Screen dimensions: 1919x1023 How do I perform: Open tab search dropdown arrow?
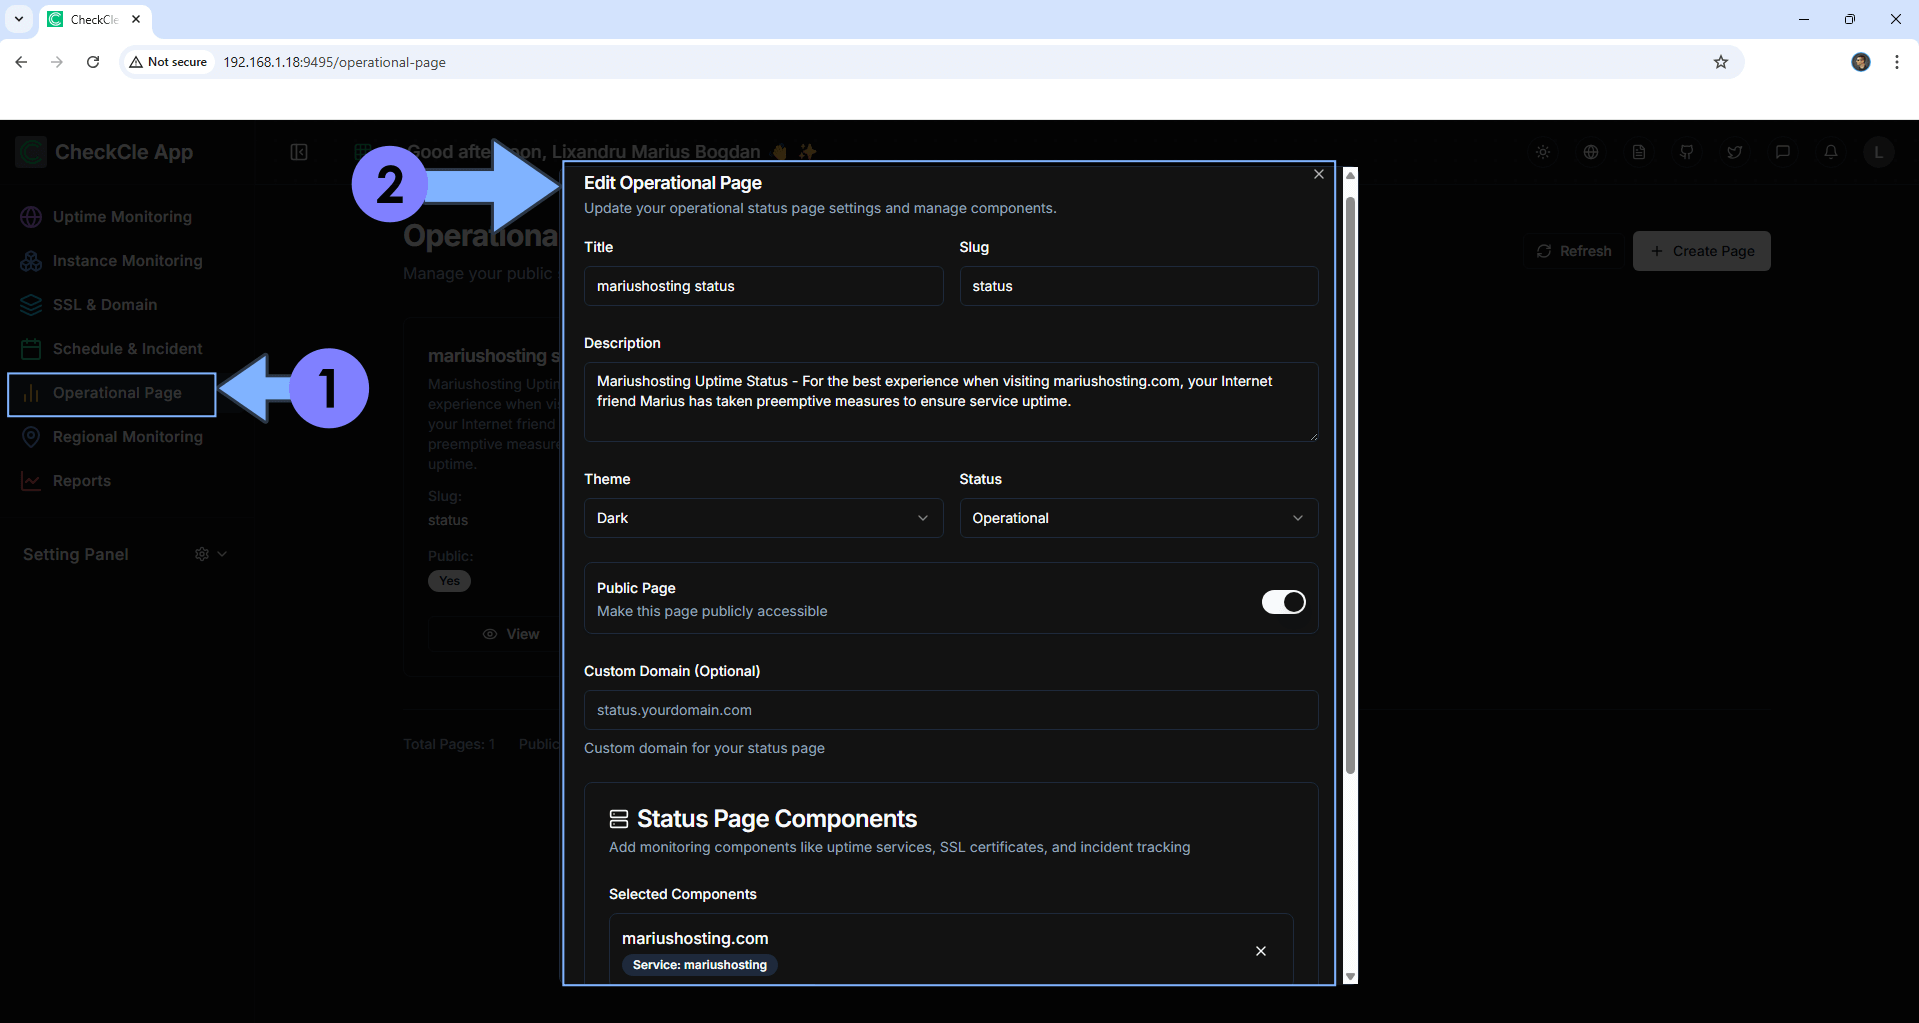(x=19, y=19)
